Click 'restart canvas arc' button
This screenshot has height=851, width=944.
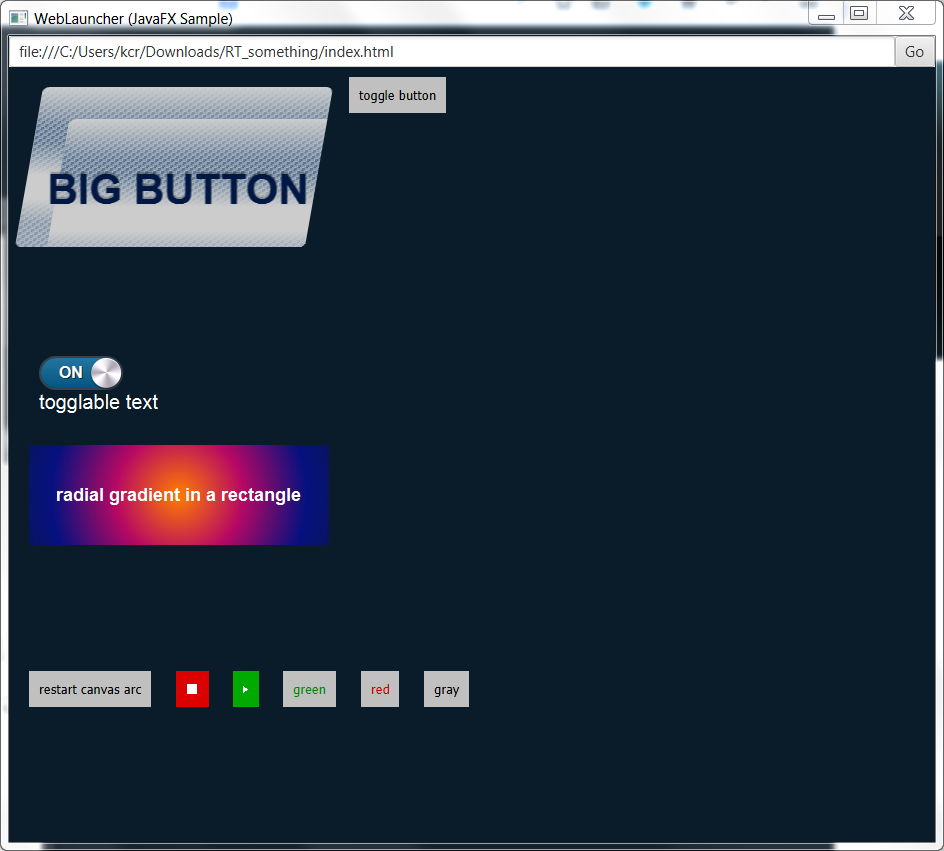point(90,689)
